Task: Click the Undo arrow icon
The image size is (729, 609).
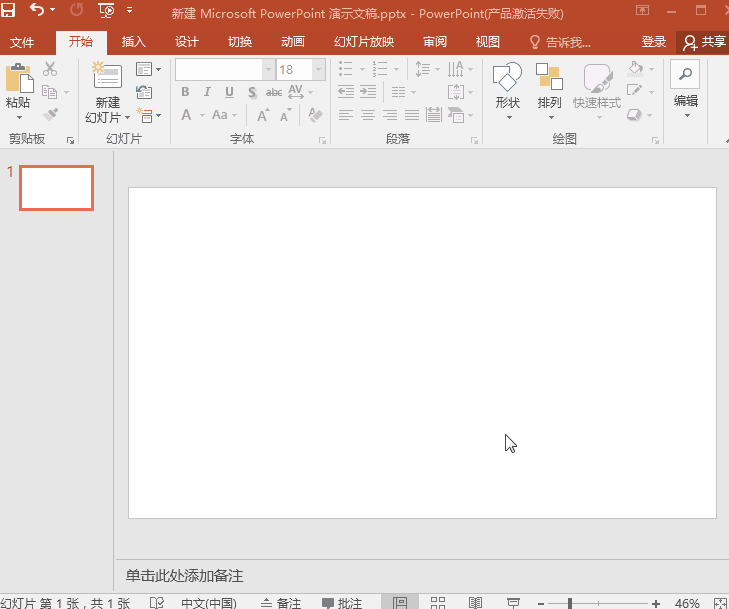Action: pyautogui.click(x=37, y=12)
